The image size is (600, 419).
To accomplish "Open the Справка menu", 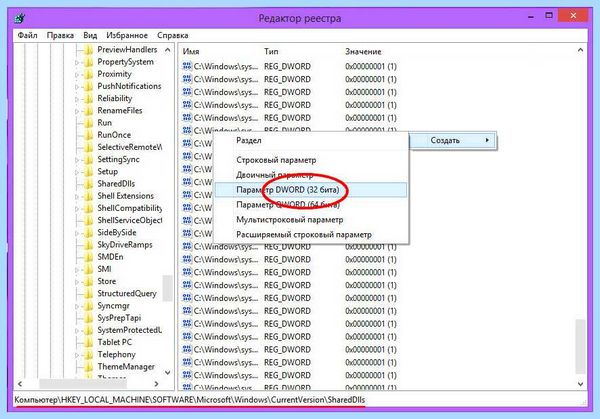I will pos(173,35).
